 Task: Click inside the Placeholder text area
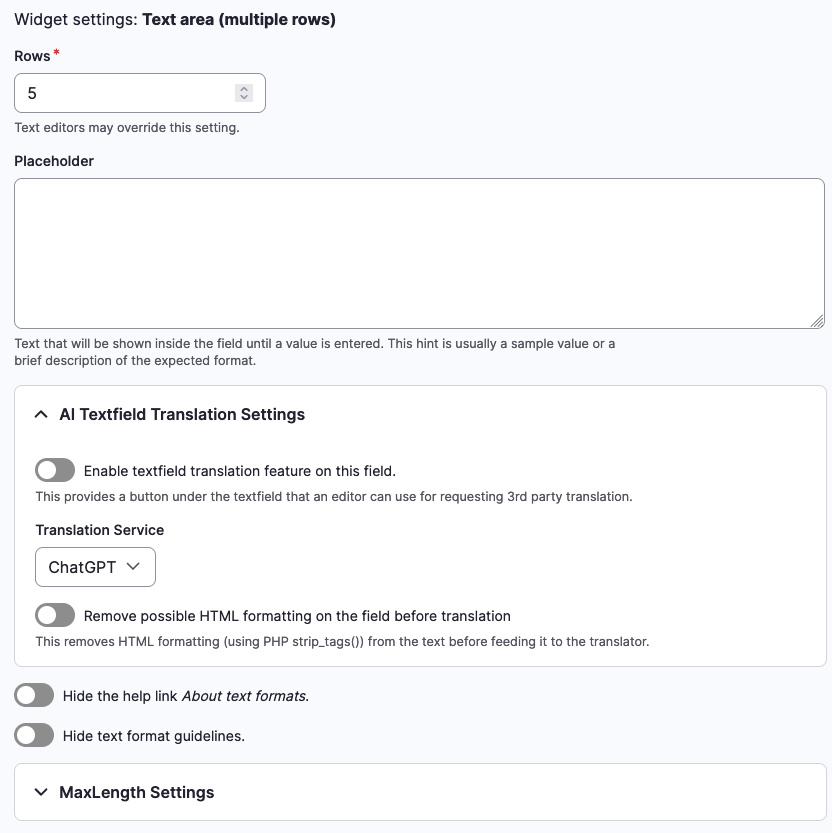click(416, 250)
